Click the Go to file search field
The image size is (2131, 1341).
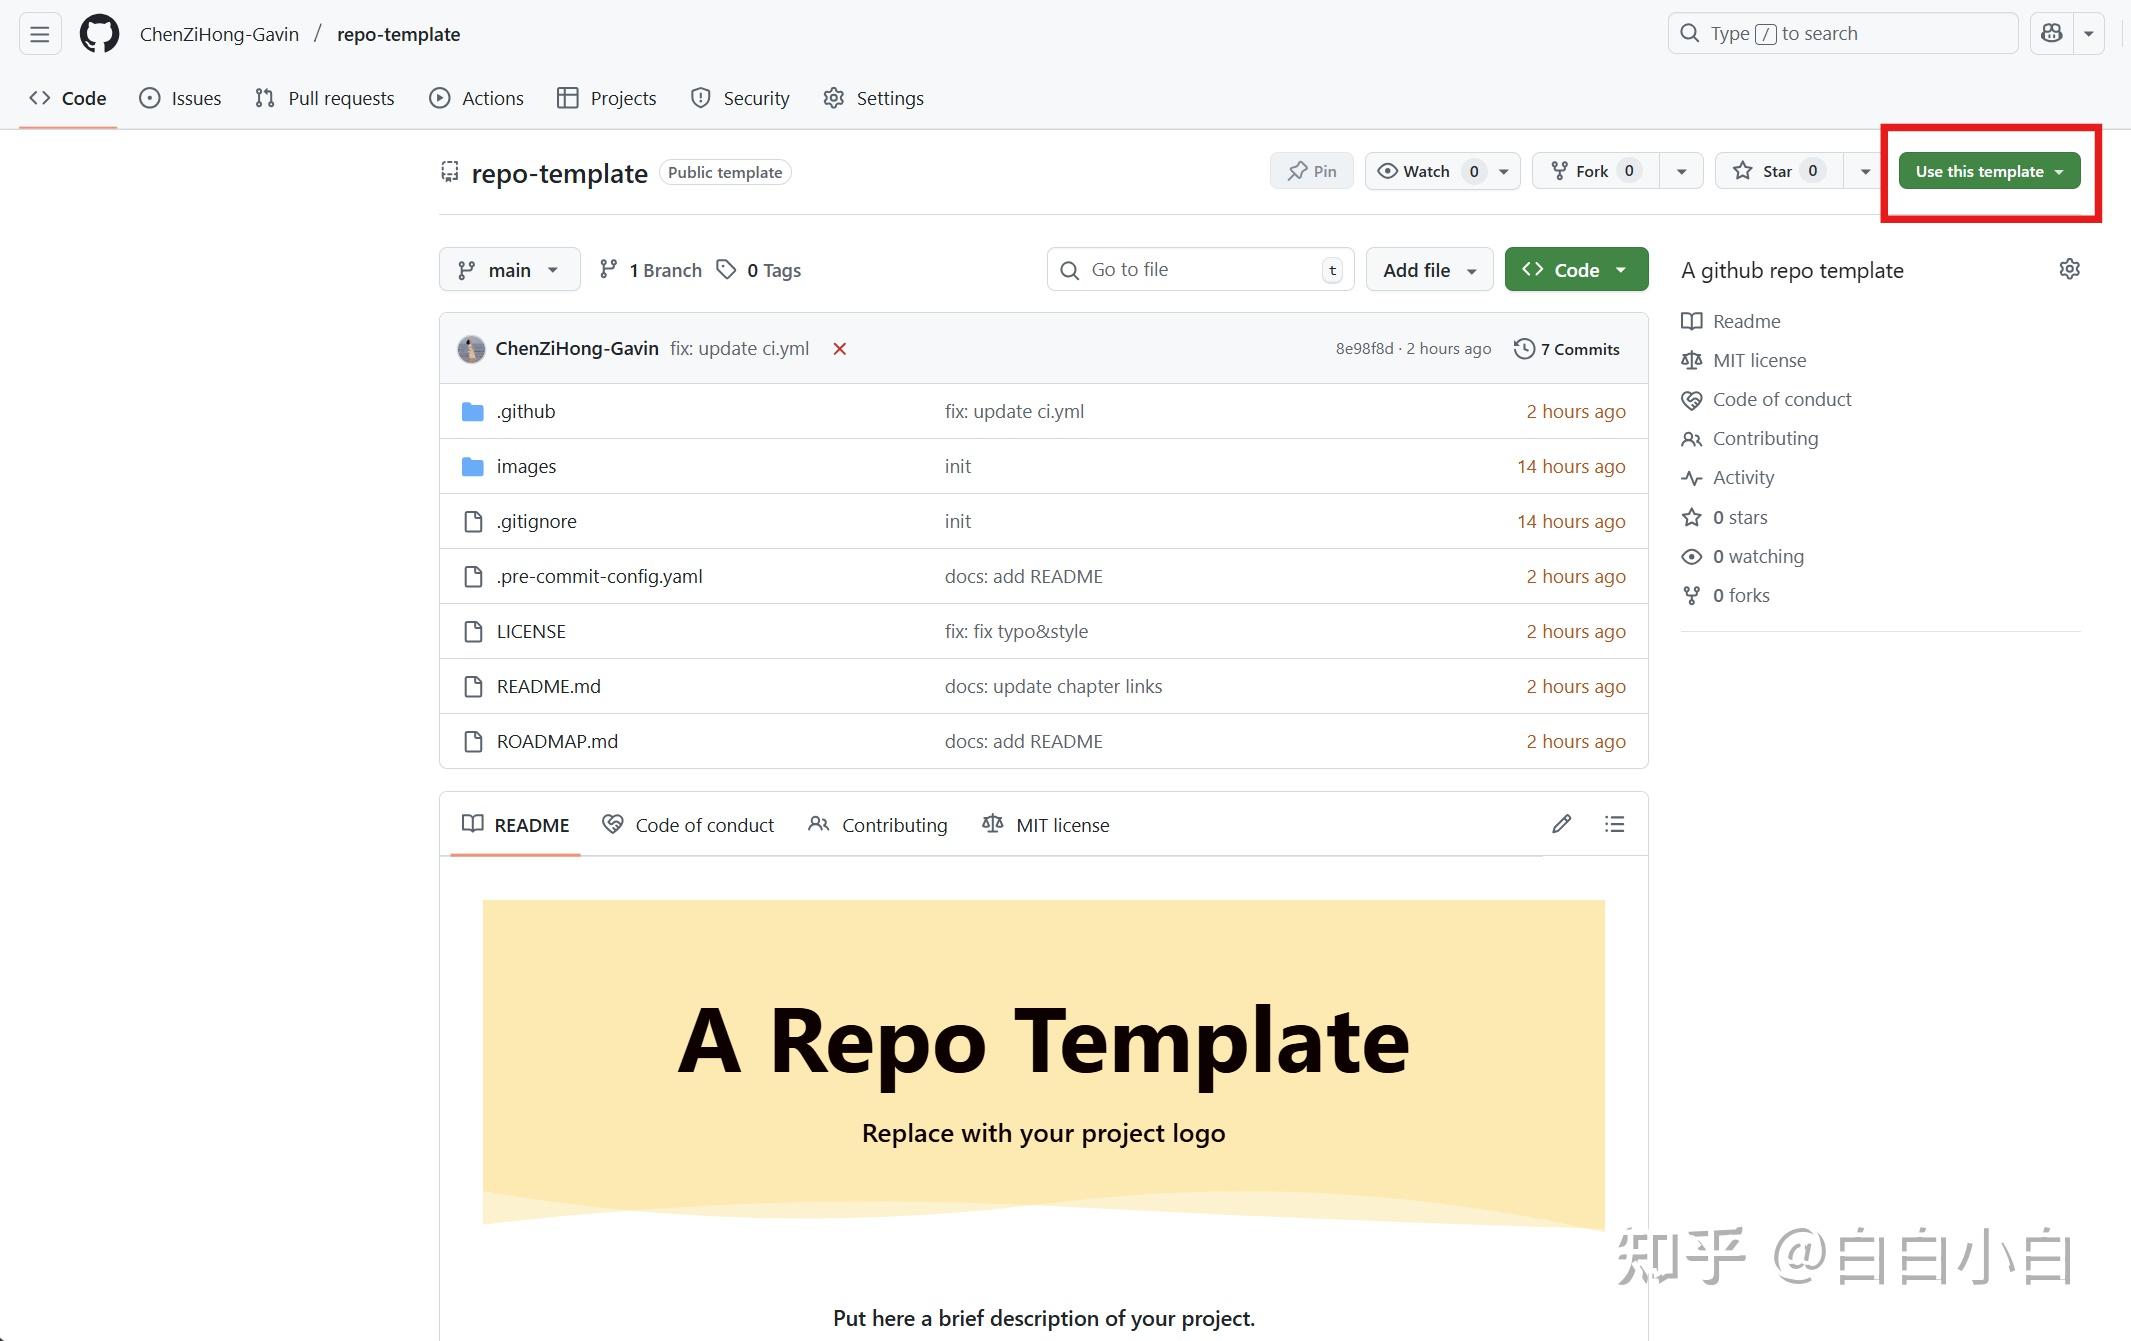(1200, 269)
